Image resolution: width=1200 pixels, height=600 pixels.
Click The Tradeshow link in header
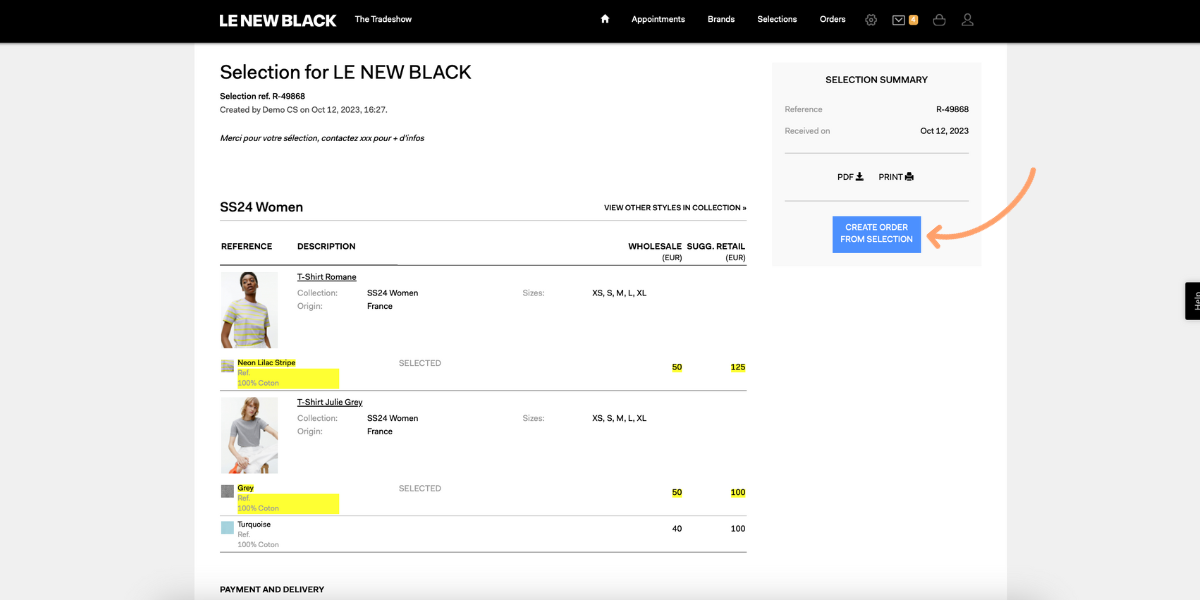[383, 19]
